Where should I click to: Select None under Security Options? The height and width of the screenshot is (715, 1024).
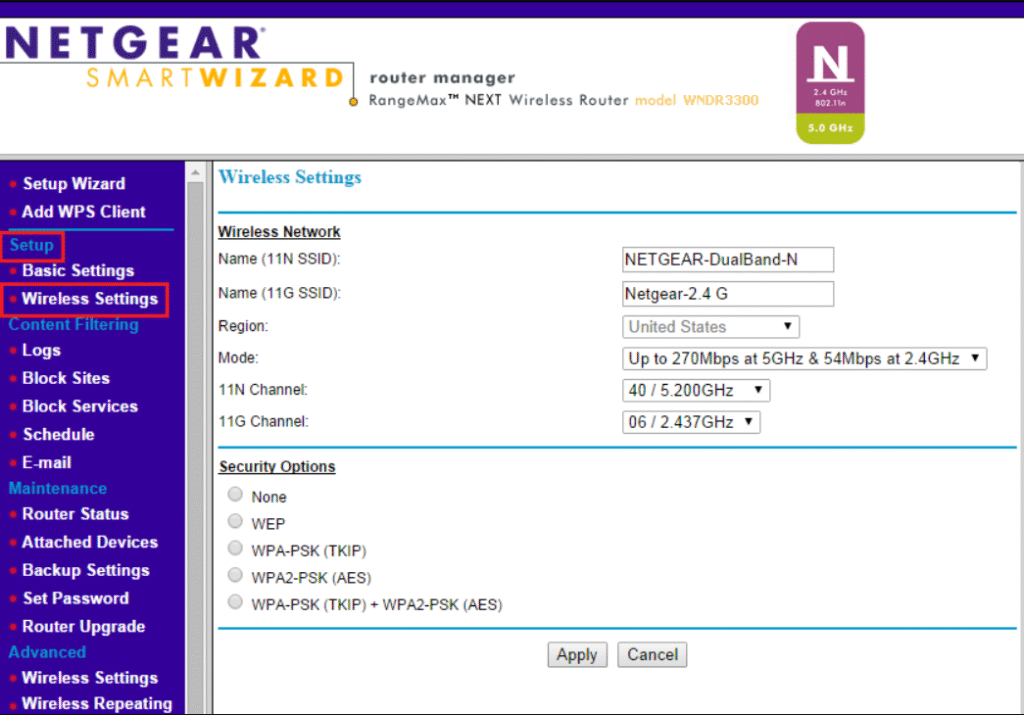click(x=235, y=493)
